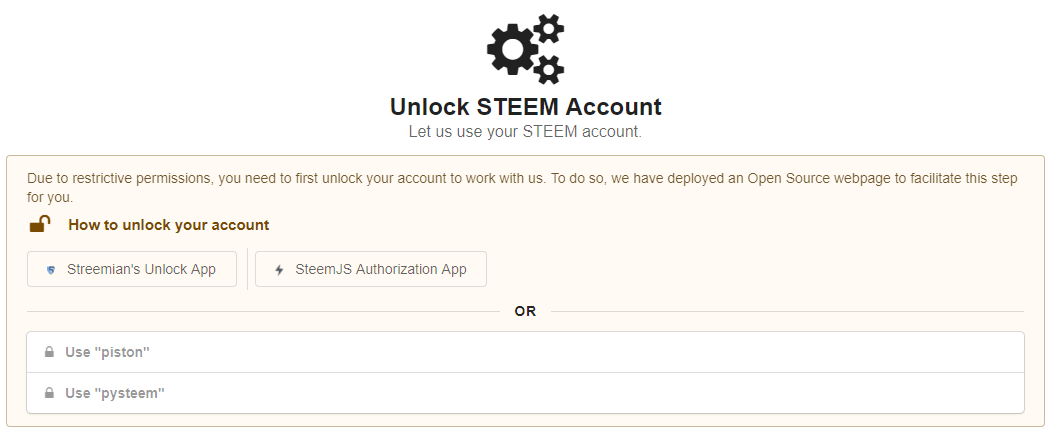Open Streemian's Unlock App

click(x=132, y=269)
